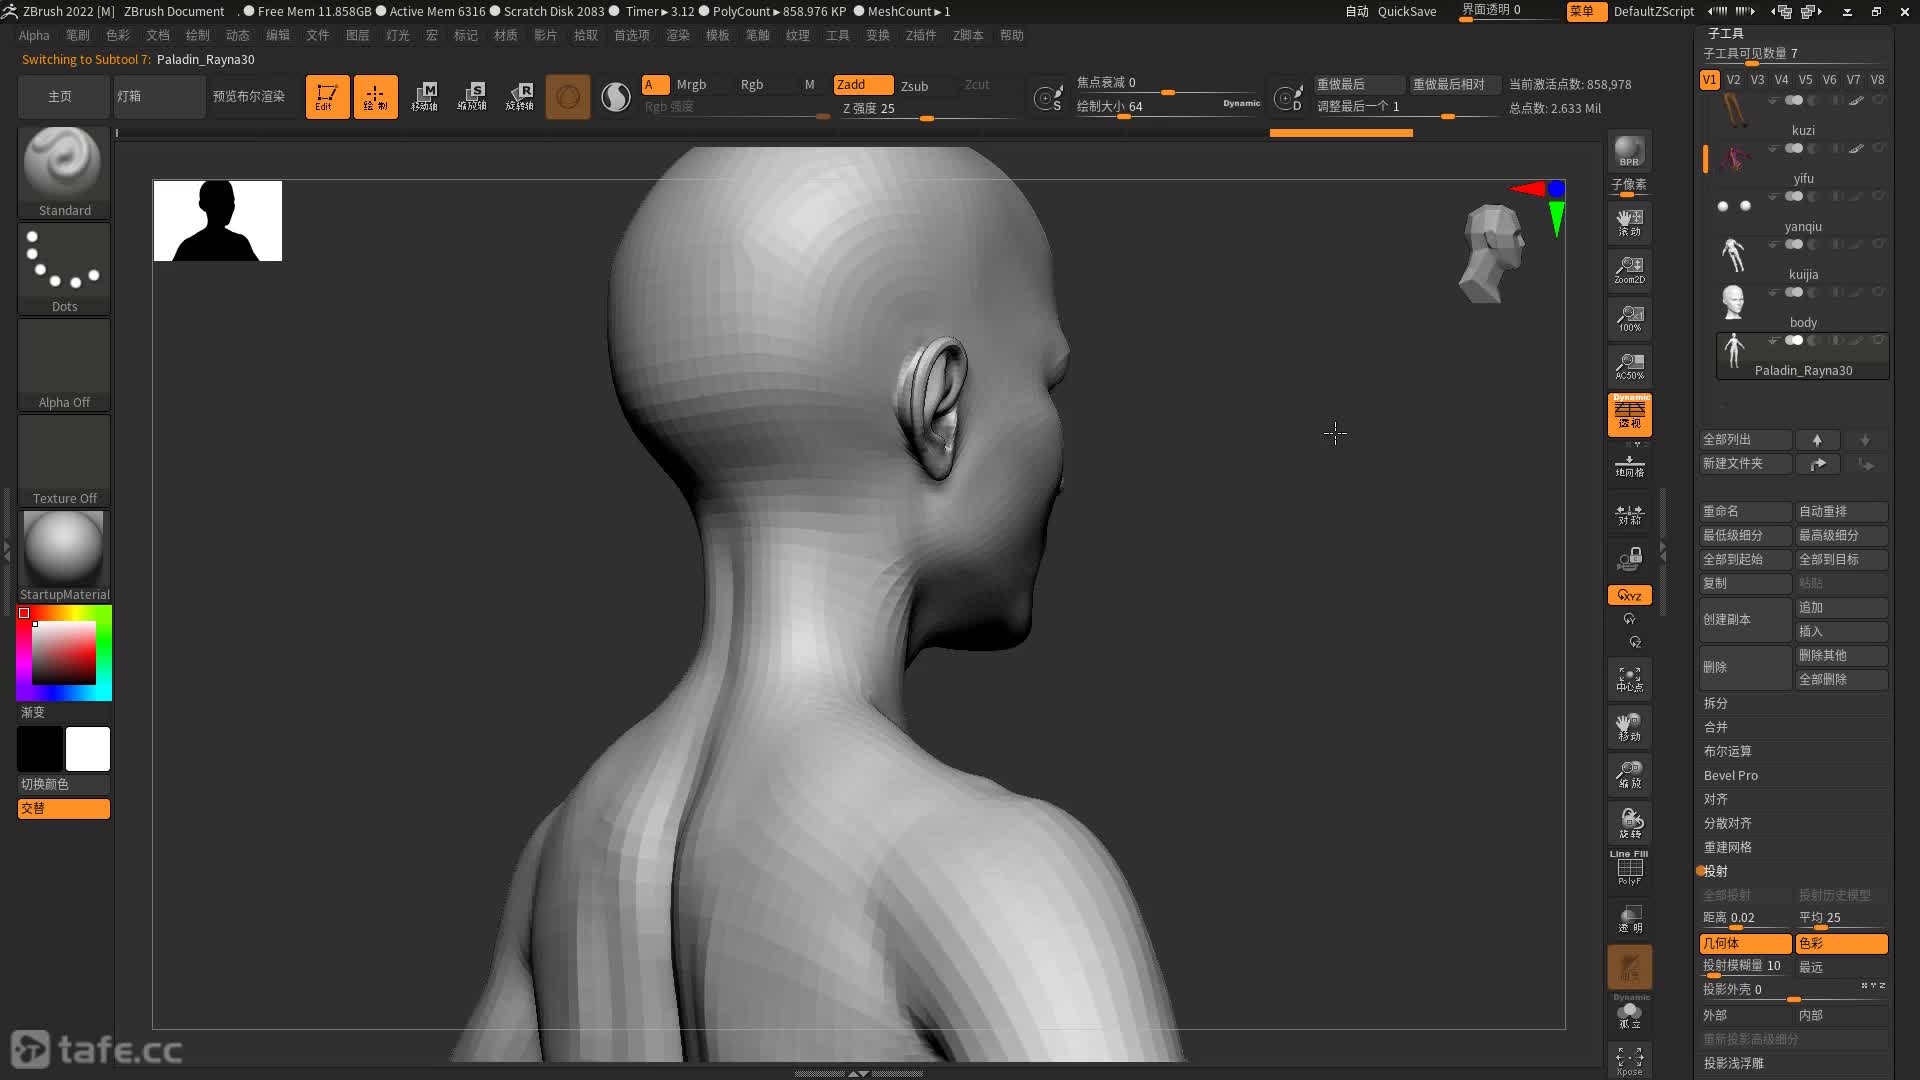
Task: Open the Dots stroke selector
Action: (64, 268)
